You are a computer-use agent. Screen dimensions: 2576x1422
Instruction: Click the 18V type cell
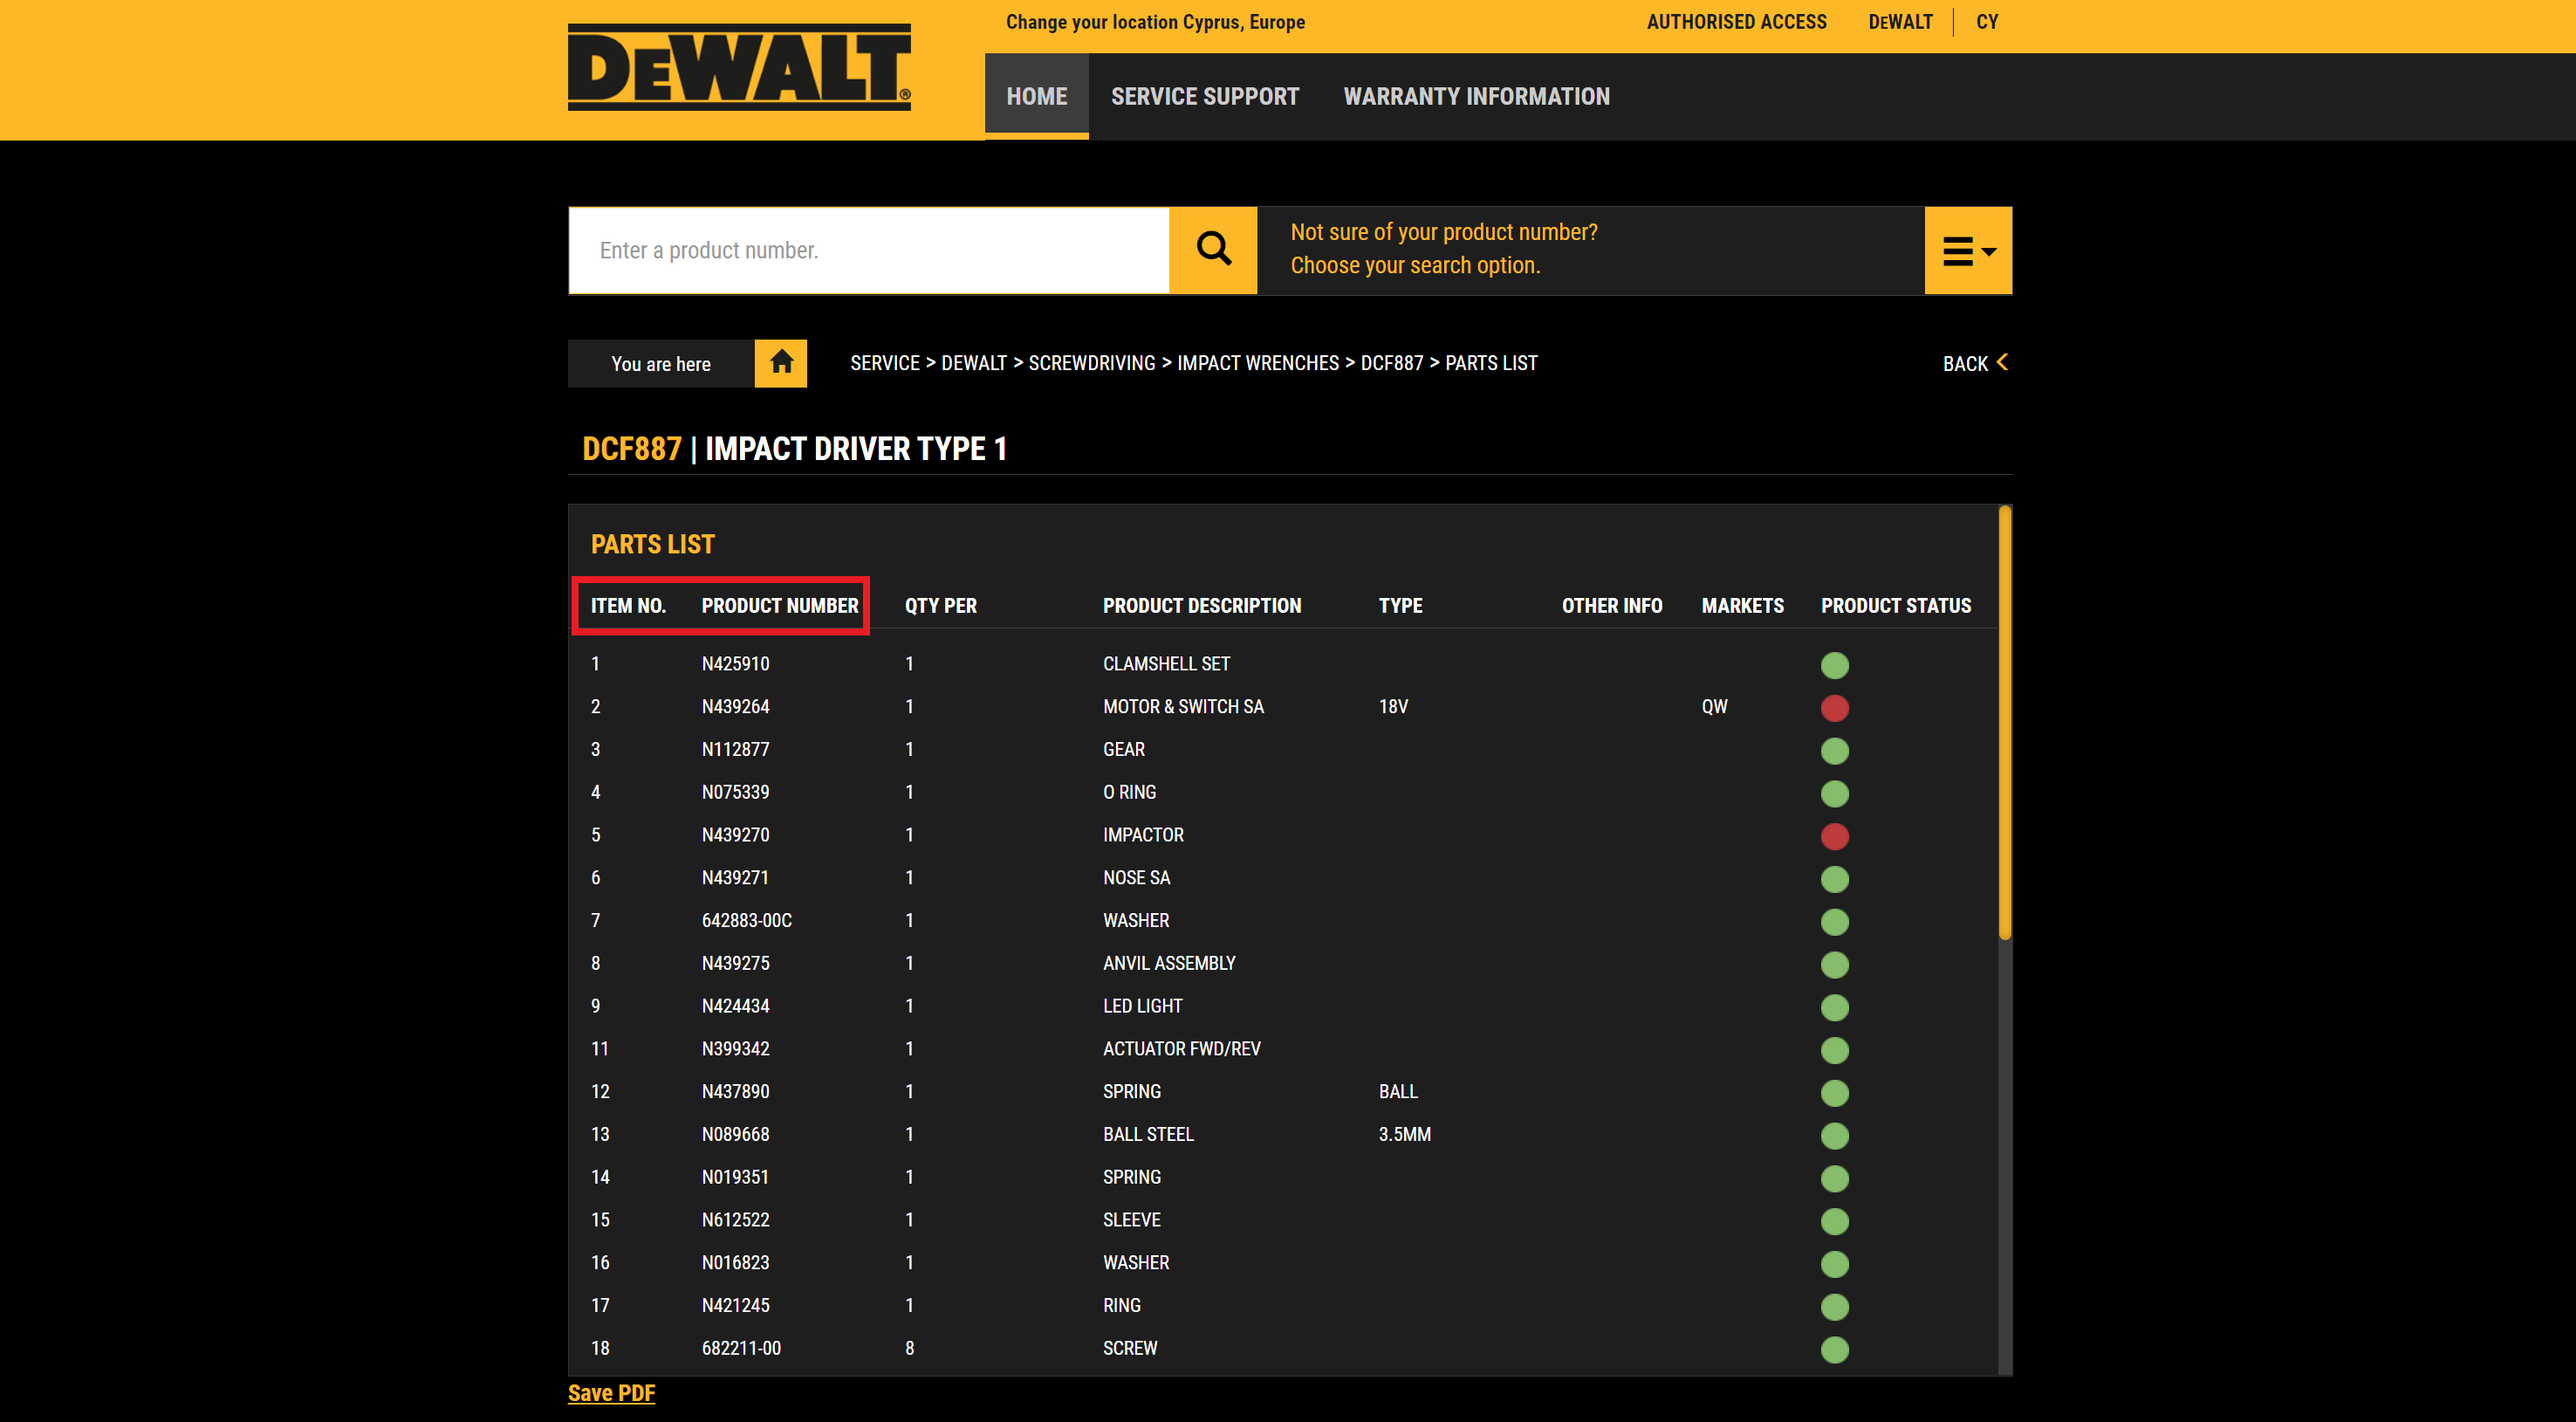coord(1393,707)
